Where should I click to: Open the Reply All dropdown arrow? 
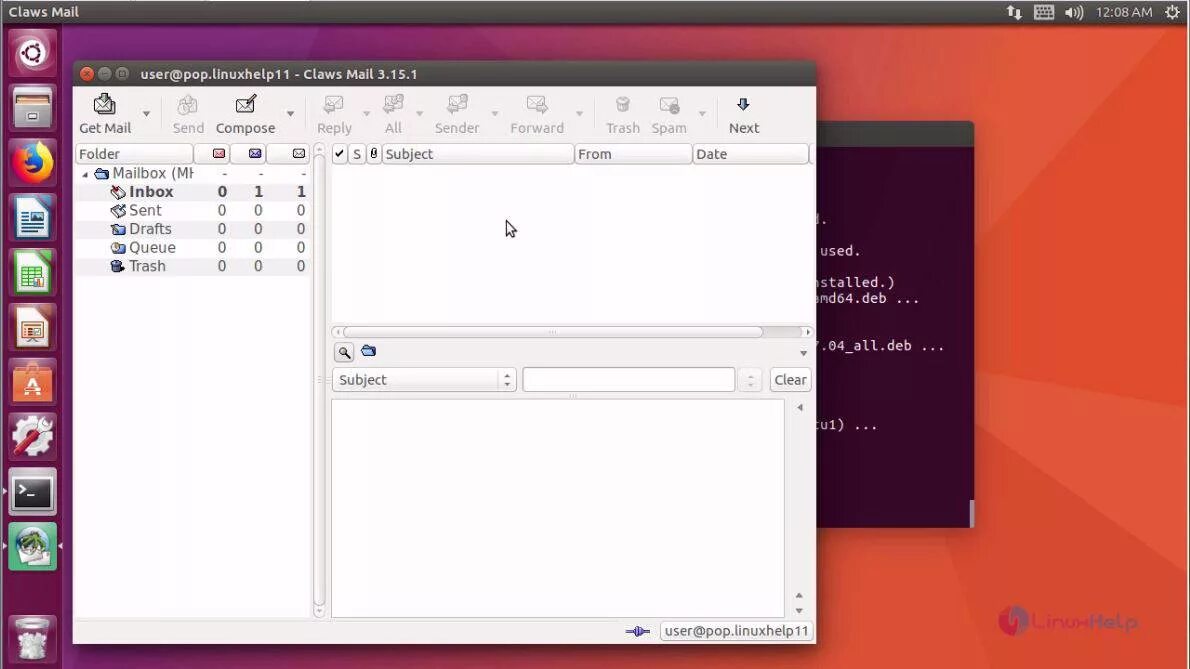point(420,114)
